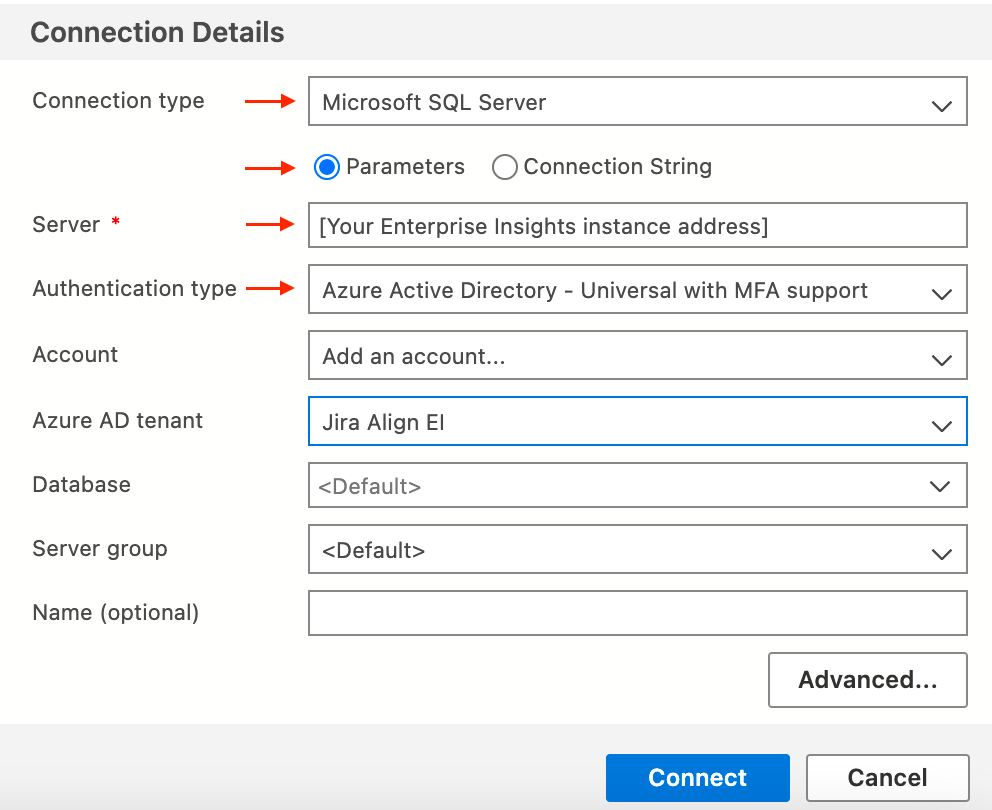
Task: Click the chevron arrow in Database field
Action: click(939, 486)
